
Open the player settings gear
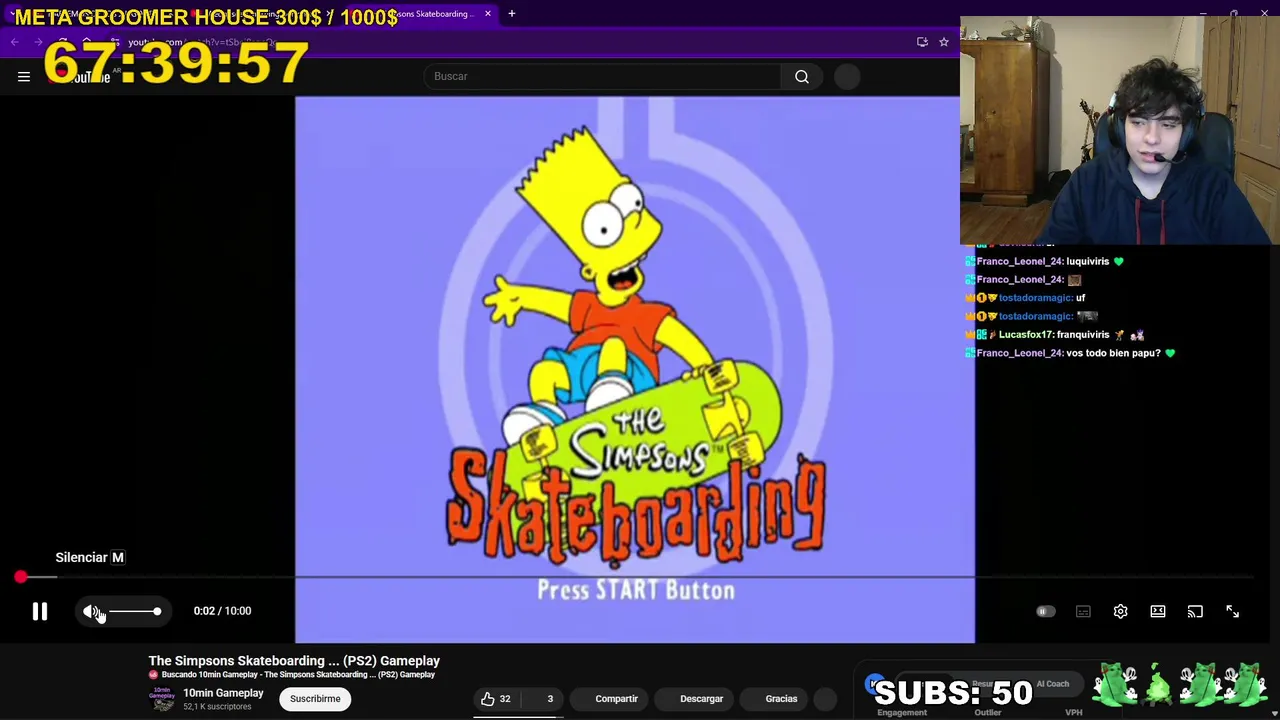tap(1120, 611)
